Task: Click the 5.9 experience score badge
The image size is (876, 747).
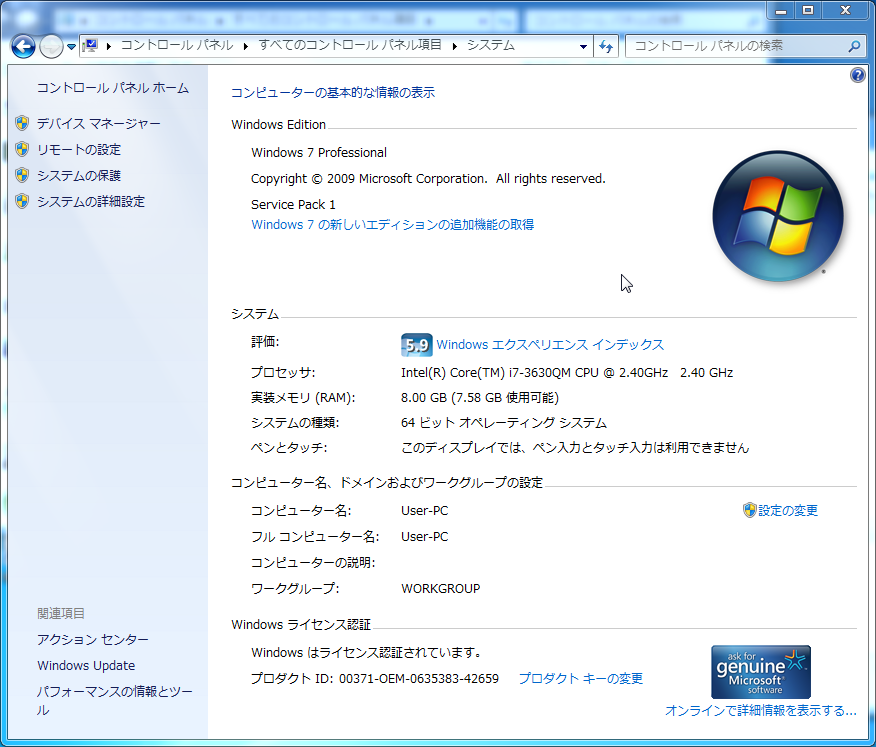Action: click(416, 345)
